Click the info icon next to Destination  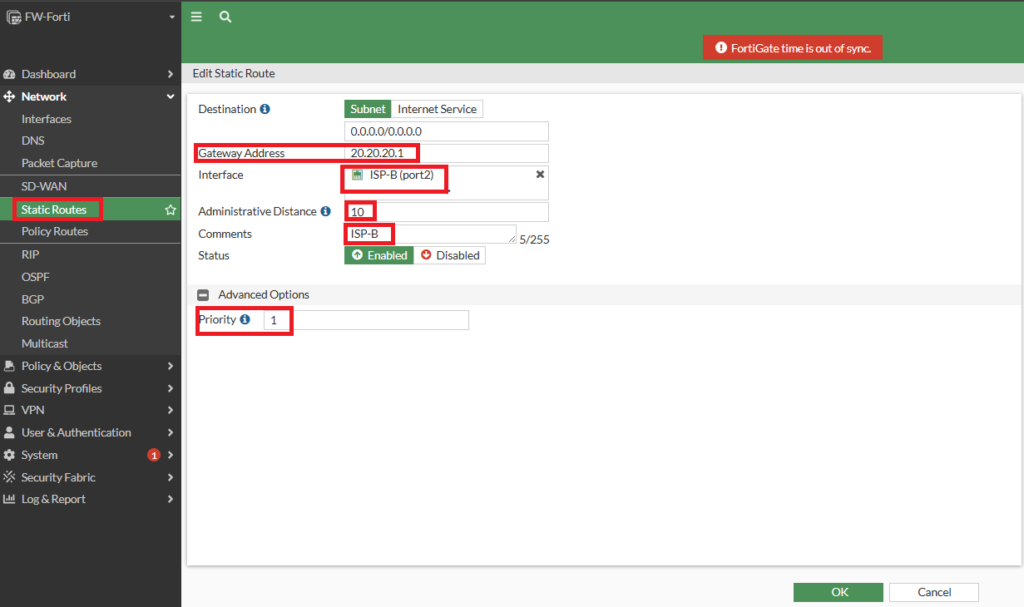click(265, 109)
